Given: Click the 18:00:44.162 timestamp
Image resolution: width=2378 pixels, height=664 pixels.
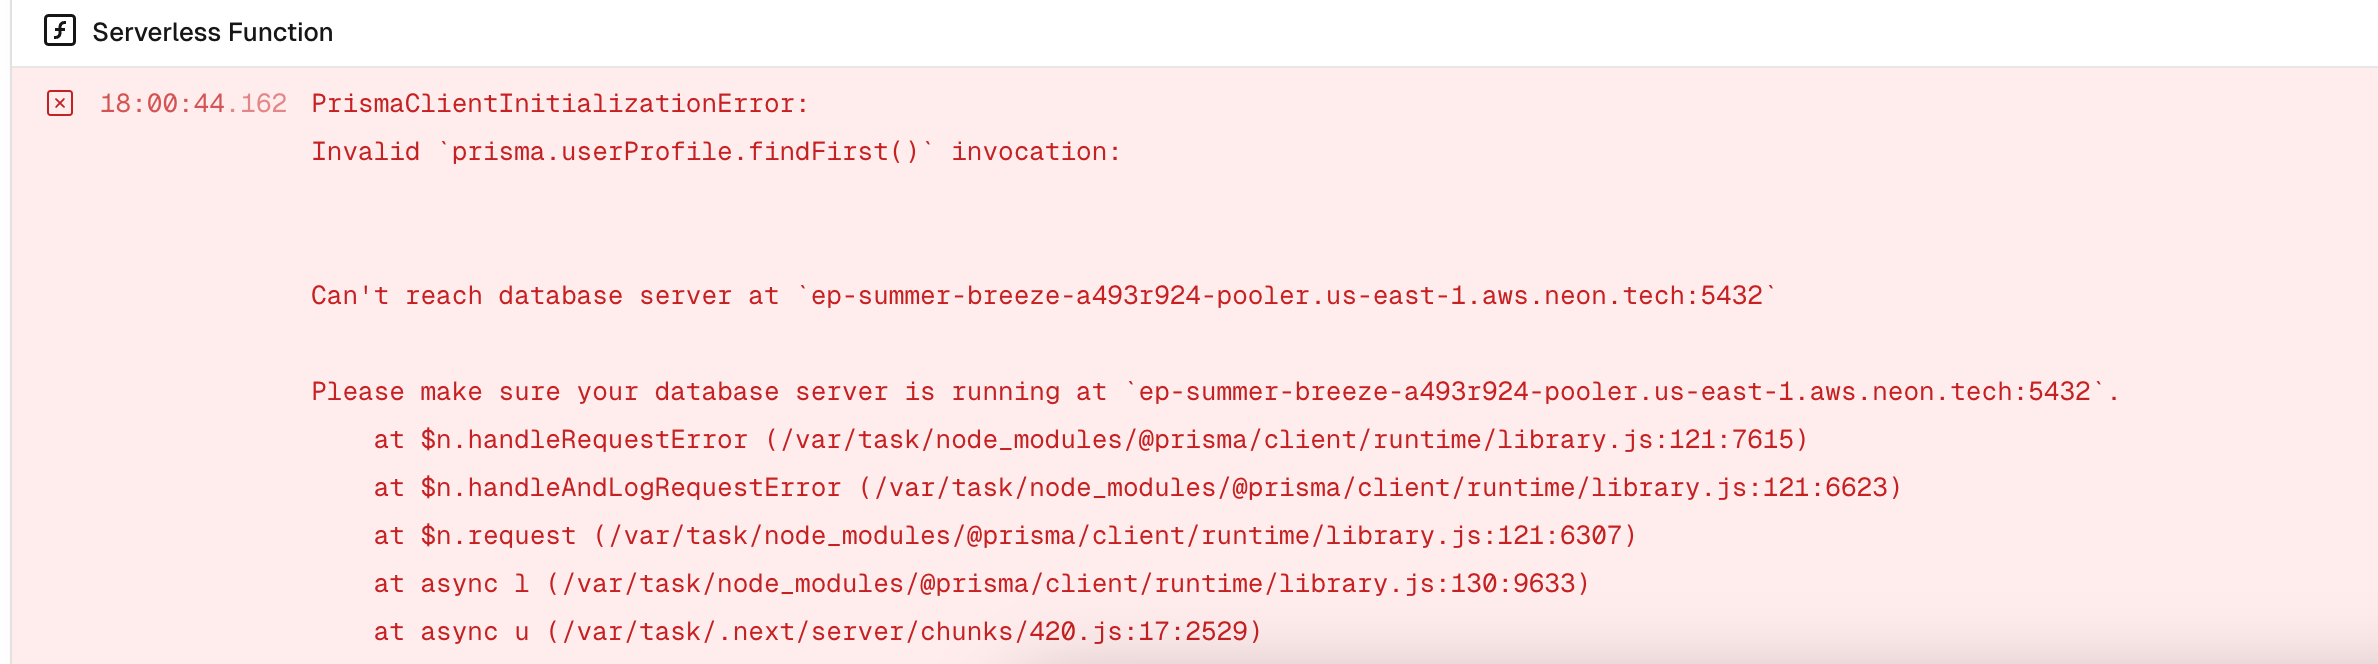Looking at the screenshot, I should click(x=193, y=103).
